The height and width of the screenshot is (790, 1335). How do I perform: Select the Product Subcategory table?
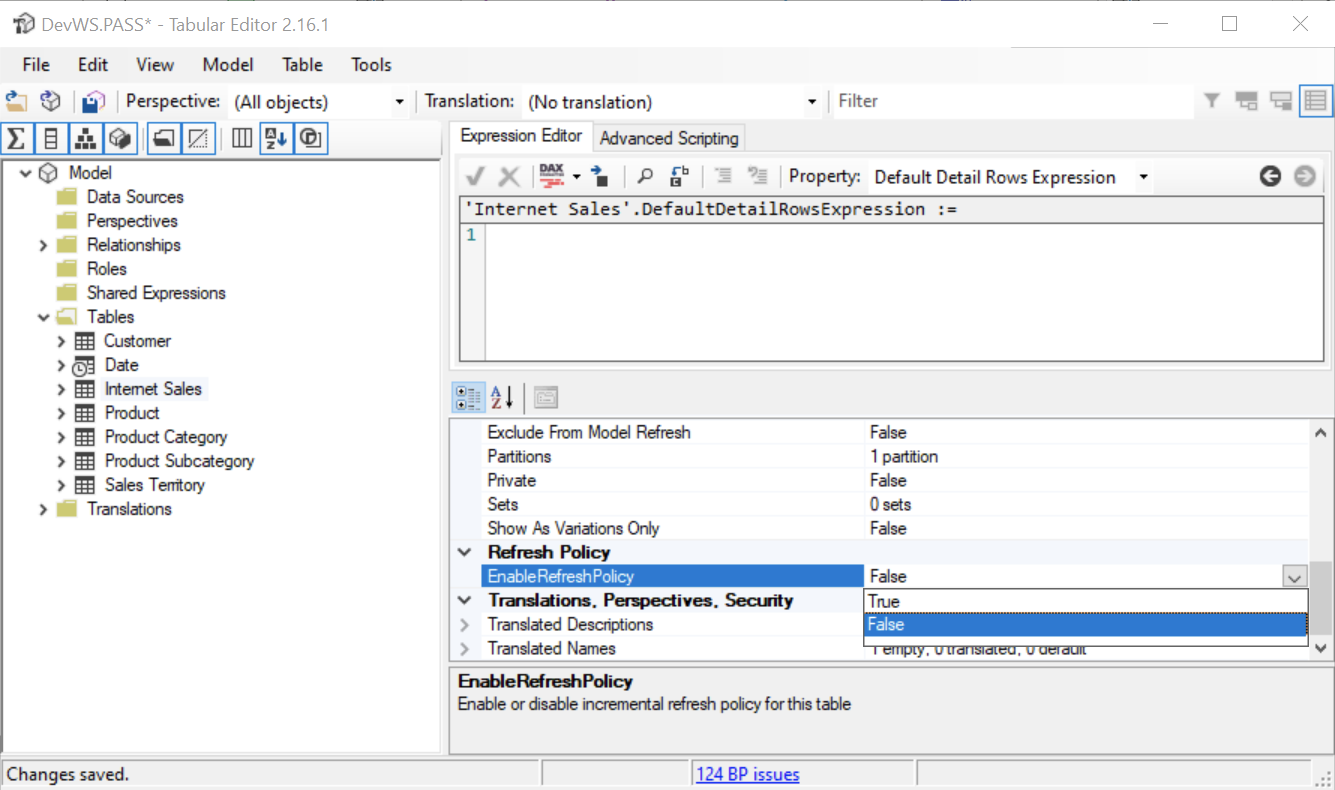[x=179, y=461]
